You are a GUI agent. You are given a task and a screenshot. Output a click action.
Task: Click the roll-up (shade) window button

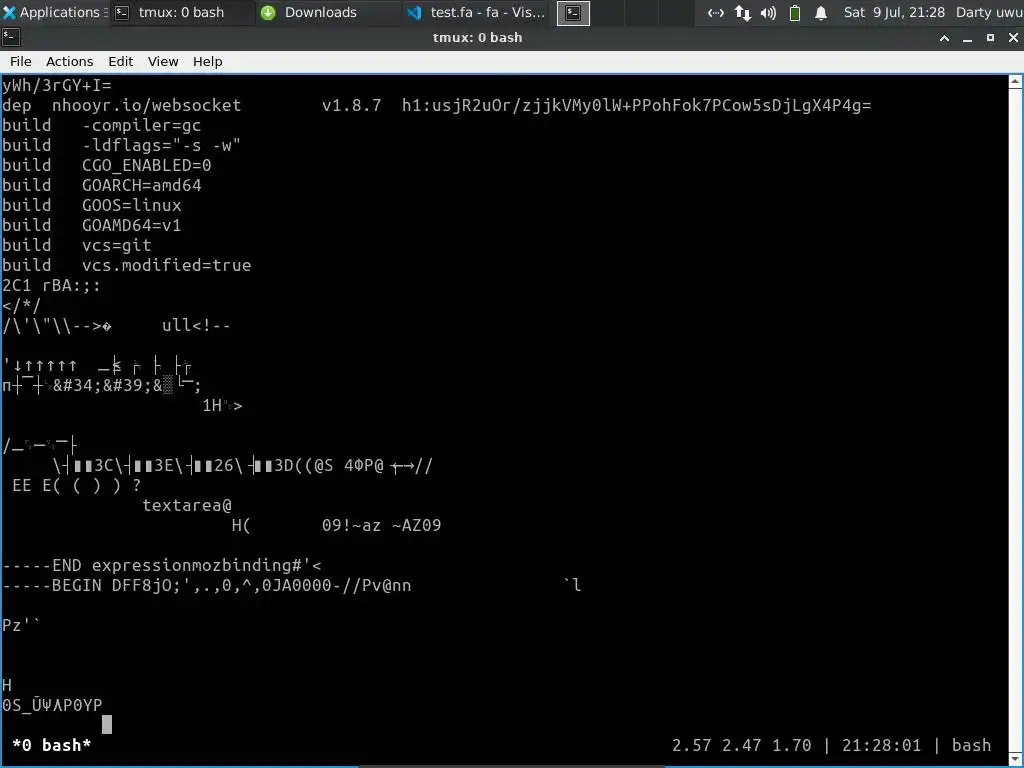944,38
